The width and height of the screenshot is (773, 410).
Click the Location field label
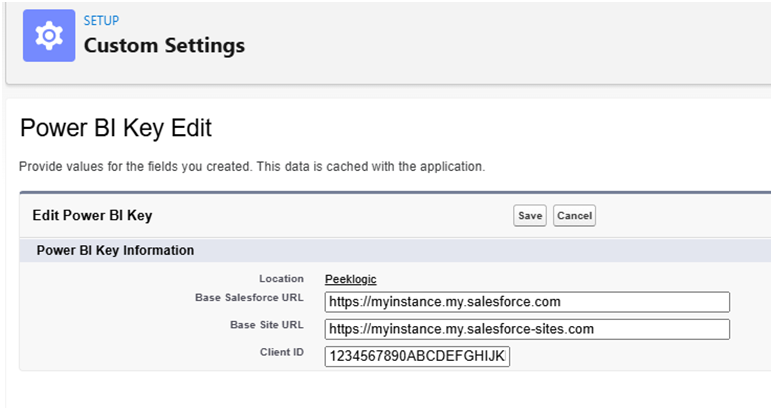point(282,279)
